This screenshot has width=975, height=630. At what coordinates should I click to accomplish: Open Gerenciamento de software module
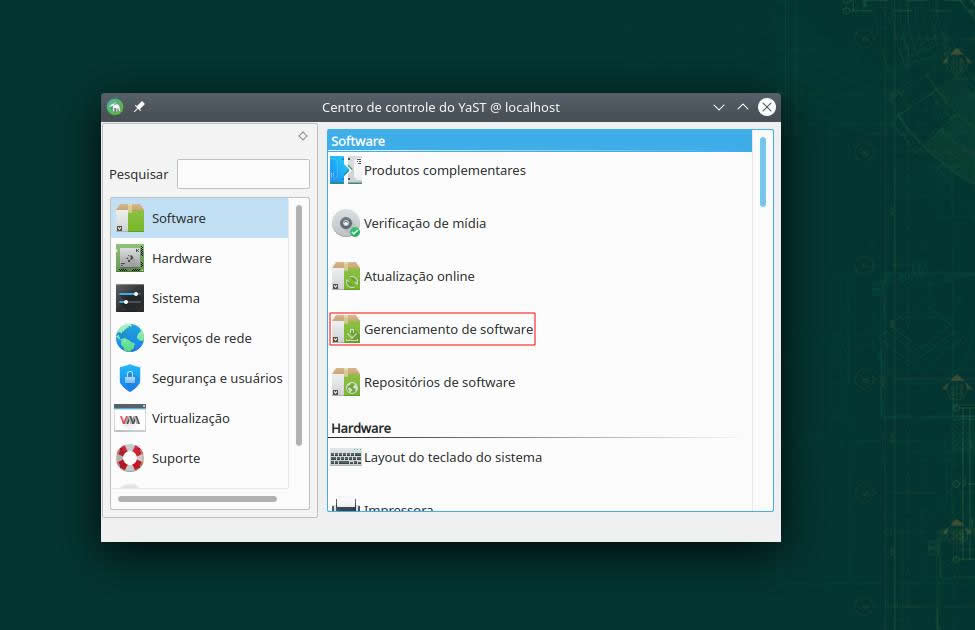coord(447,329)
